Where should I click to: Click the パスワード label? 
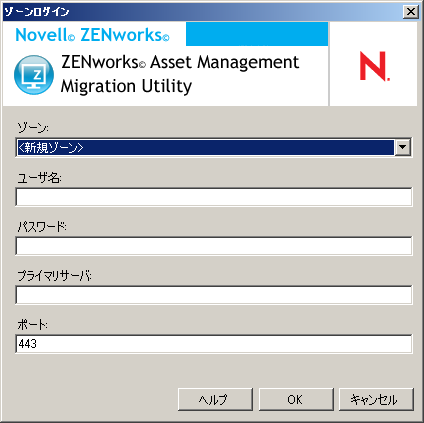[42, 227]
